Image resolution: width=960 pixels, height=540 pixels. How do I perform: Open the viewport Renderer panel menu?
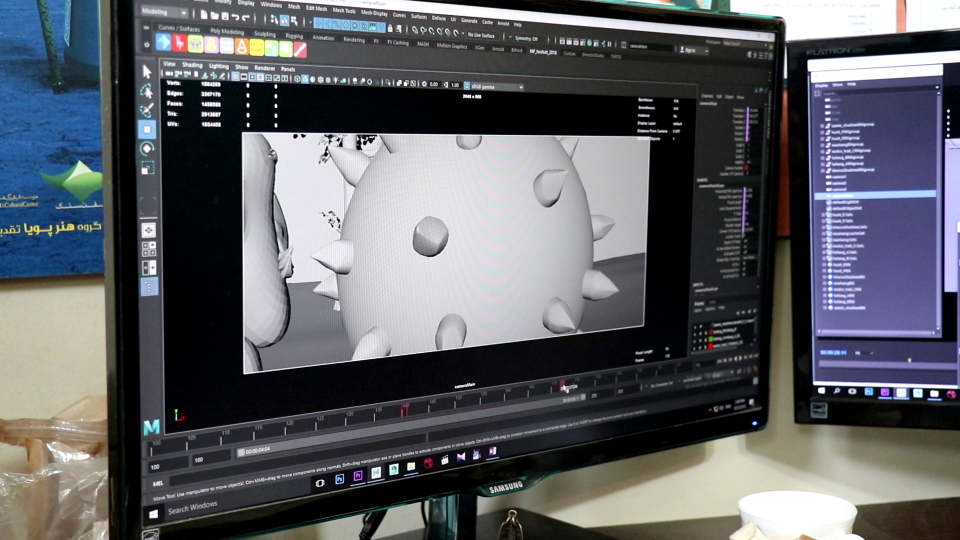(264, 68)
